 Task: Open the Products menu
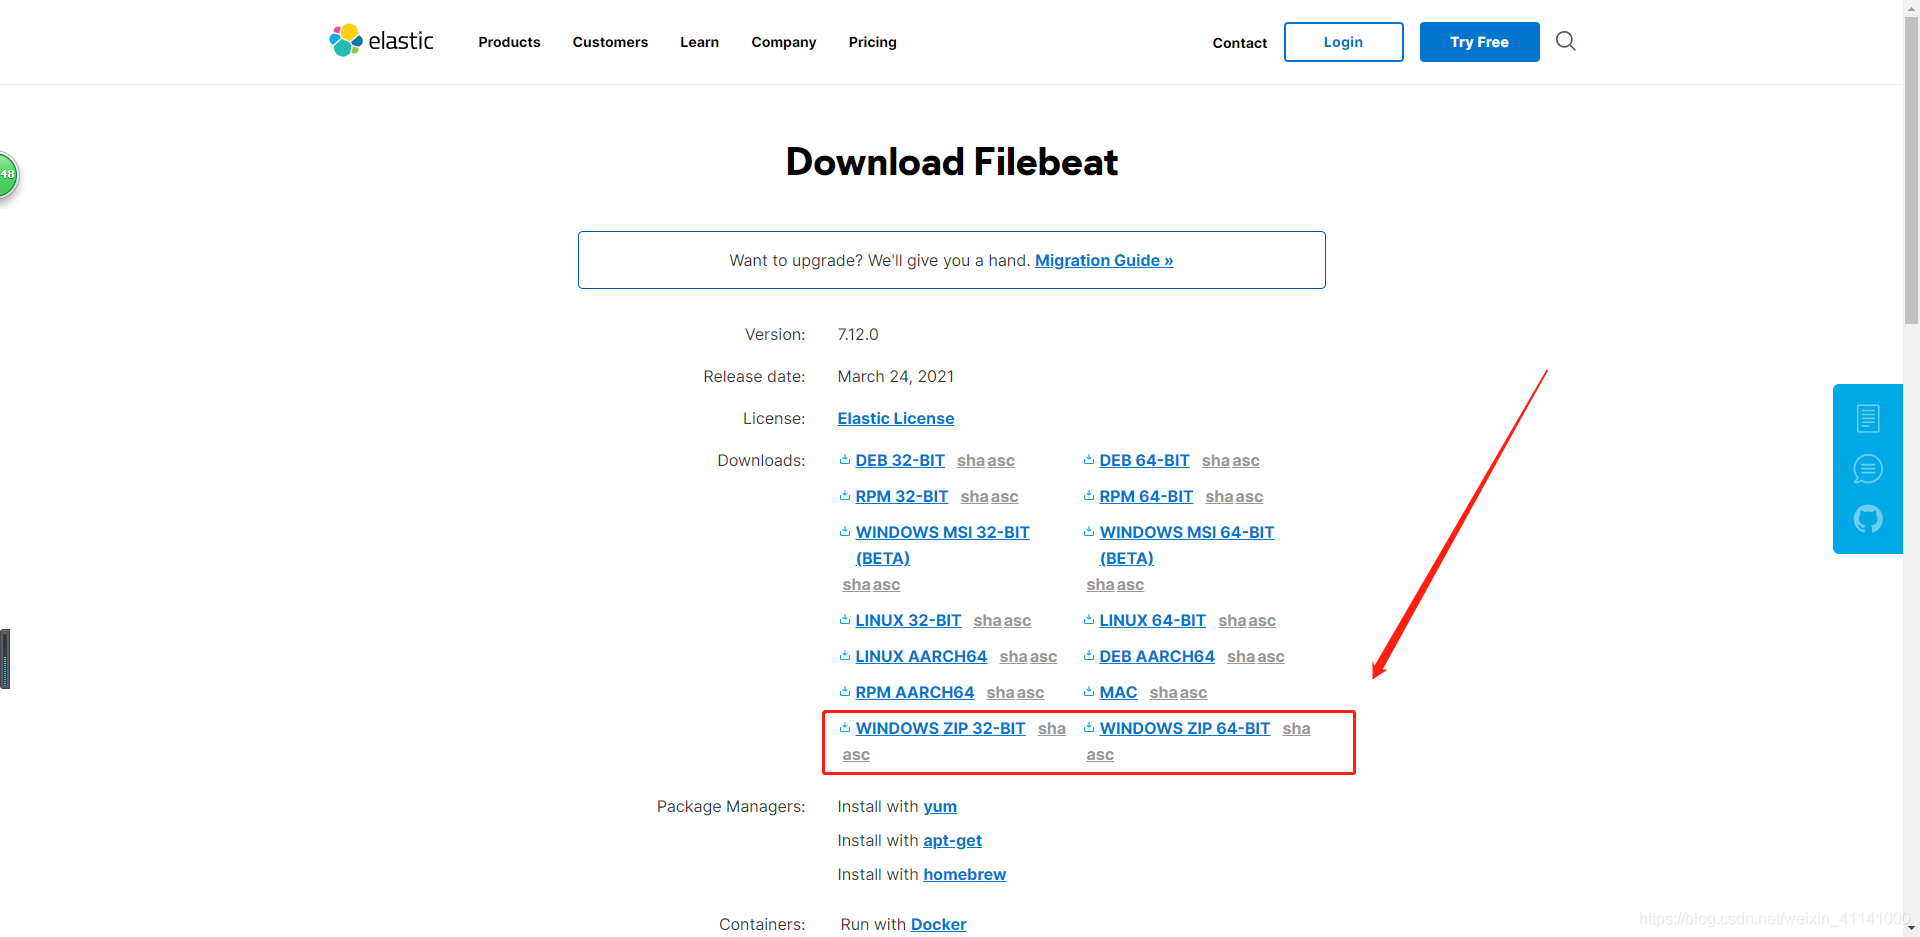click(509, 42)
